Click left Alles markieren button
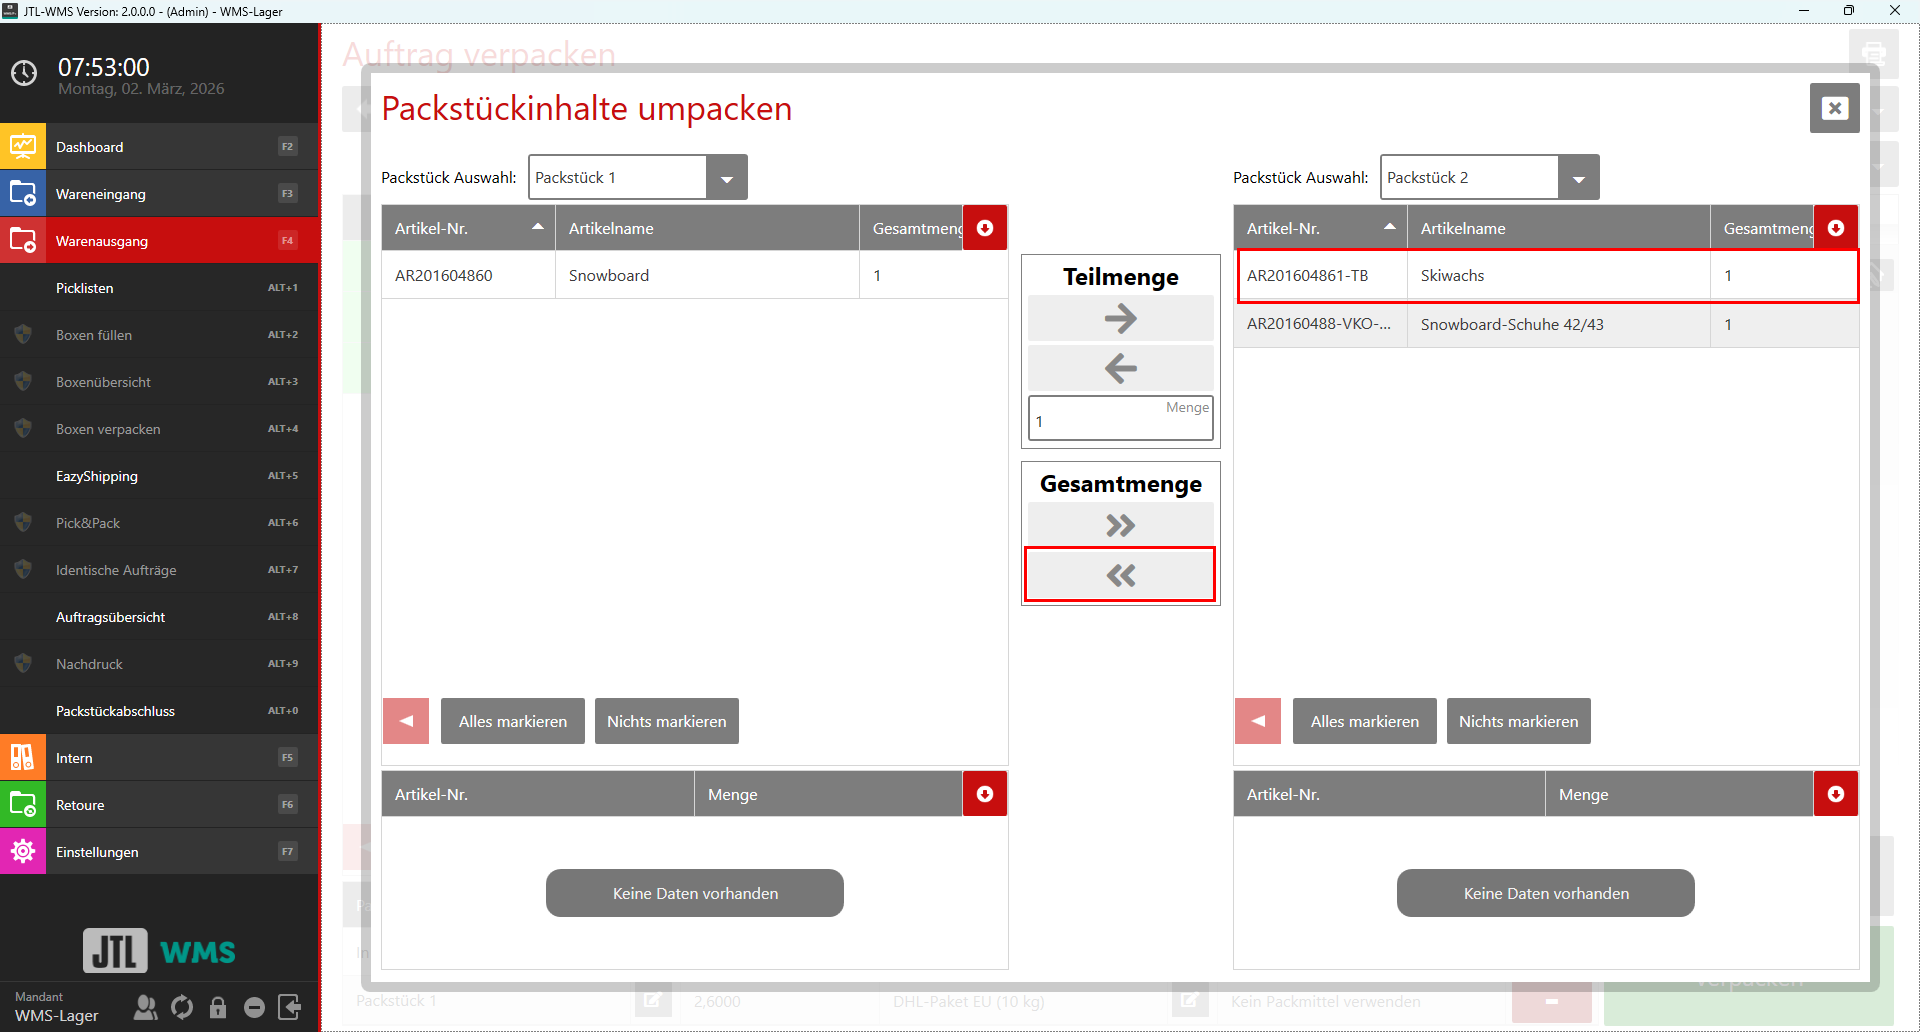The height and width of the screenshot is (1032, 1920). pyautogui.click(x=512, y=721)
